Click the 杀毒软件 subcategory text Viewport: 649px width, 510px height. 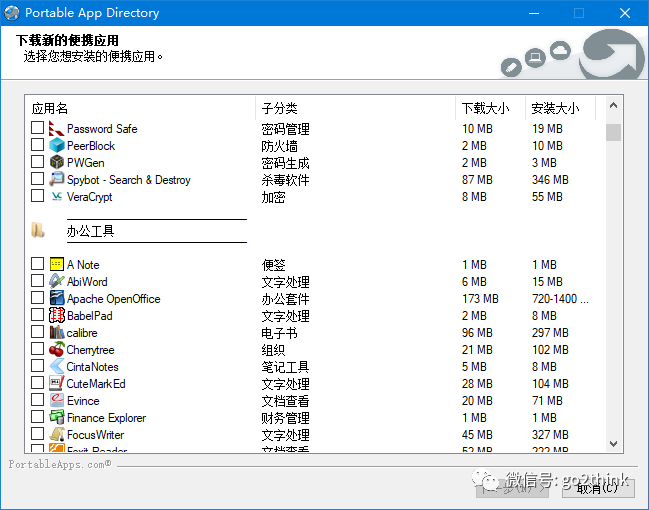pos(285,180)
